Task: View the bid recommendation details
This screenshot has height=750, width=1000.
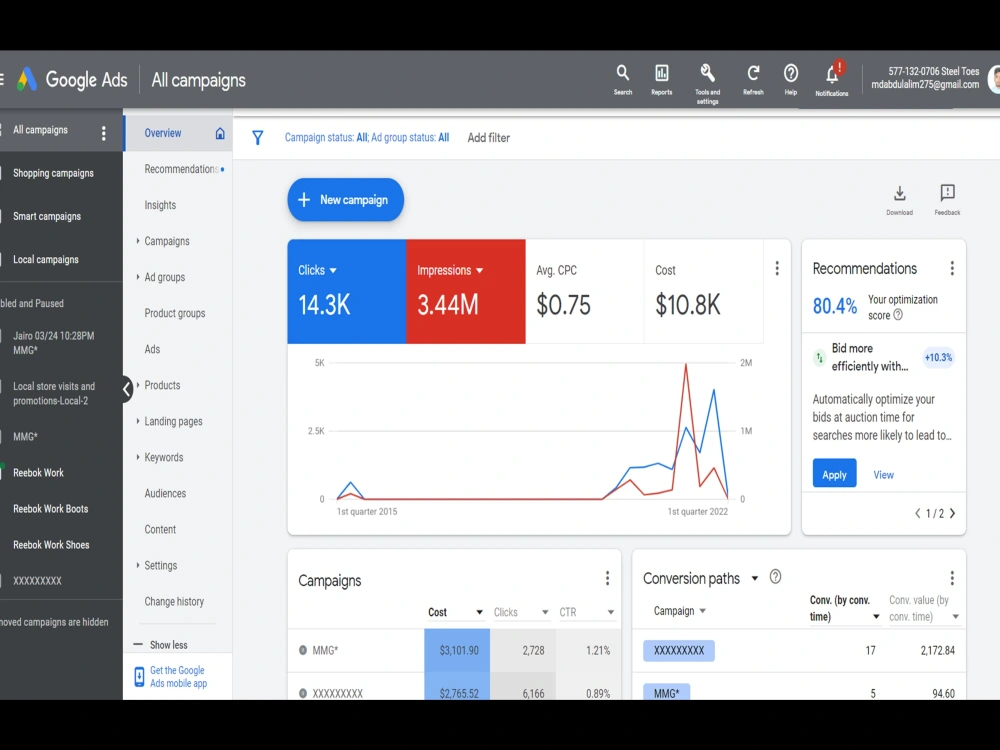Action: click(x=883, y=474)
